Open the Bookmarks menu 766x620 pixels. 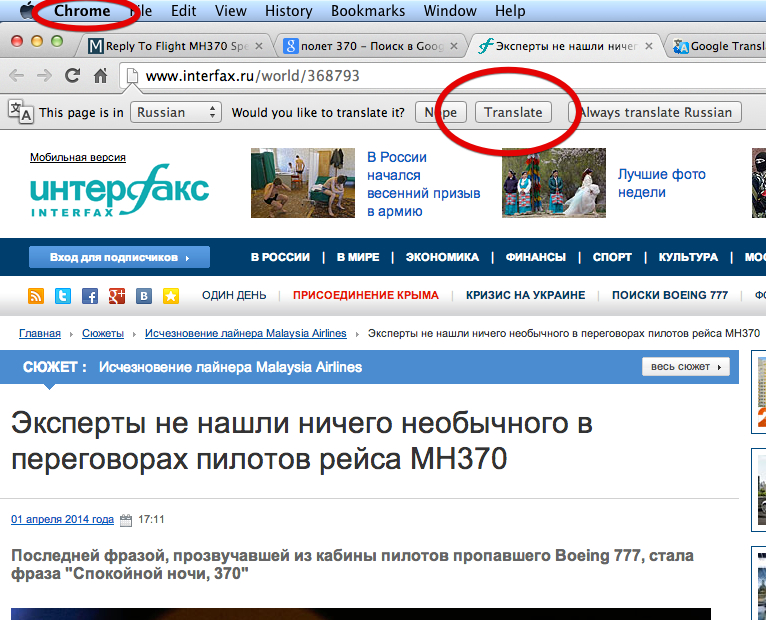point(368,11)
